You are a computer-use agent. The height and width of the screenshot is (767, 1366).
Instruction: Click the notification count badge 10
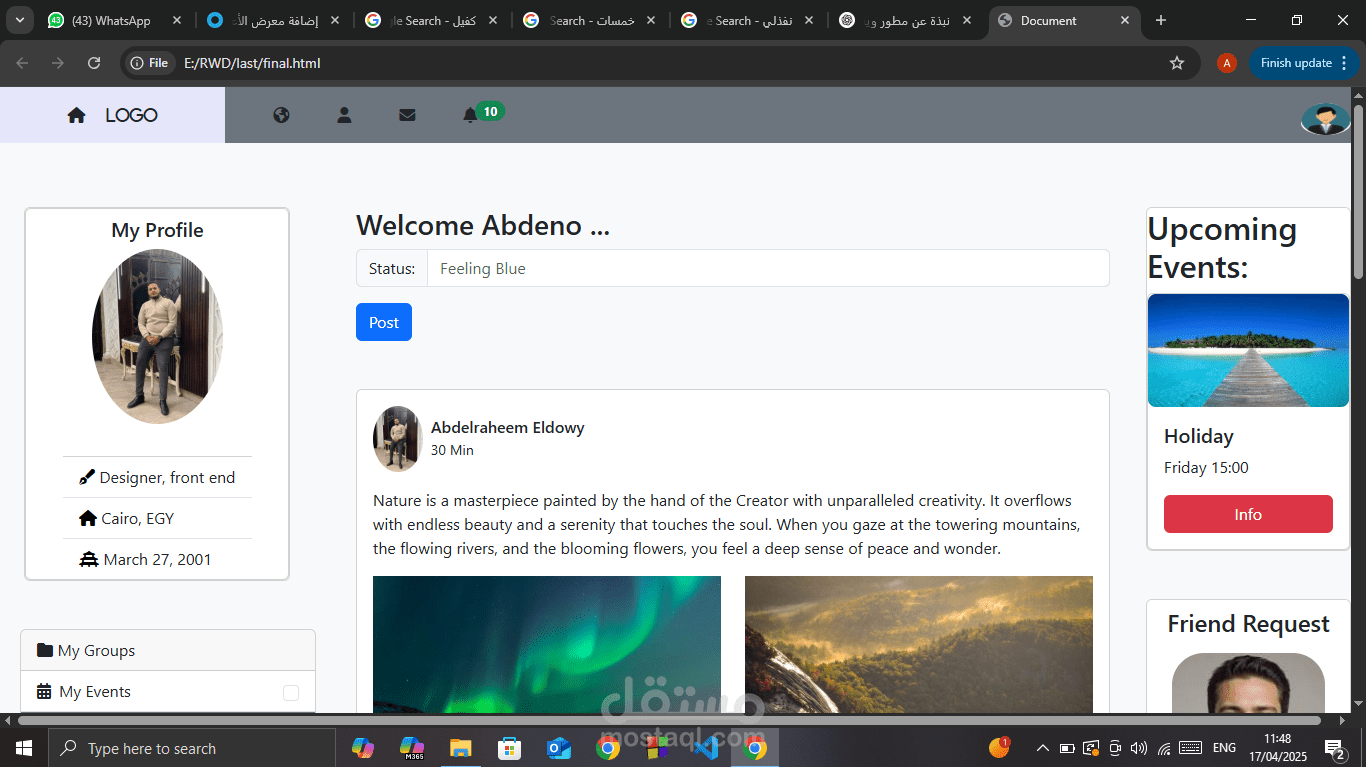[490, 112]
